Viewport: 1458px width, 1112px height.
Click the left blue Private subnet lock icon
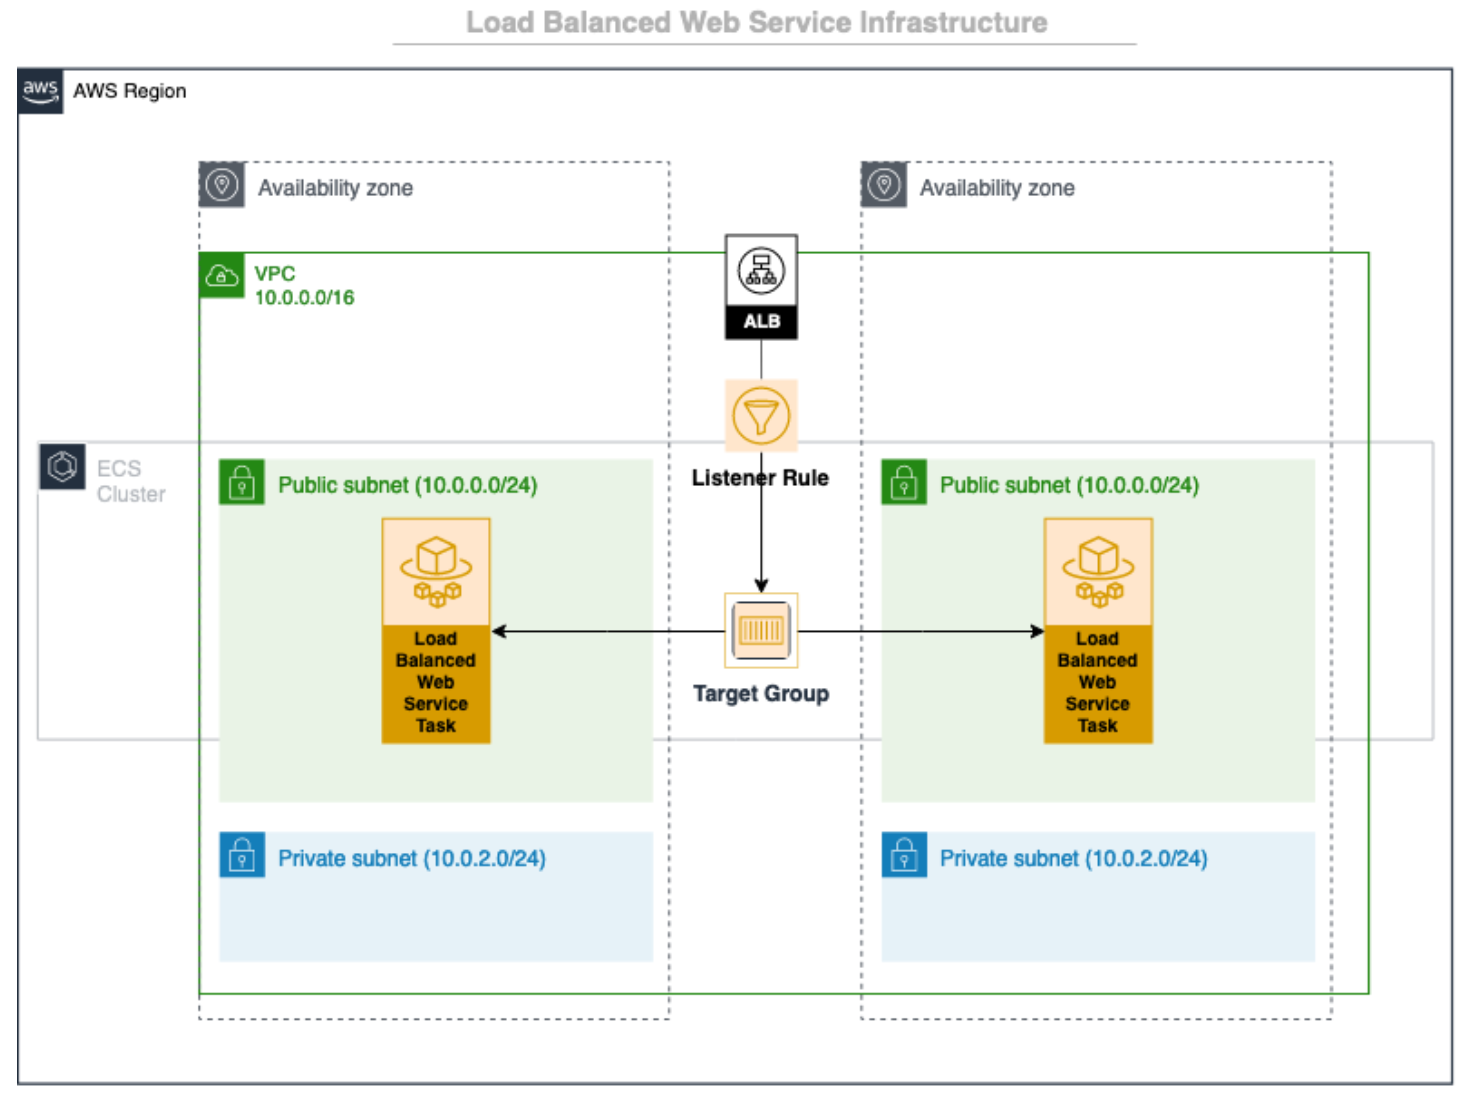(x=241, y=857)
